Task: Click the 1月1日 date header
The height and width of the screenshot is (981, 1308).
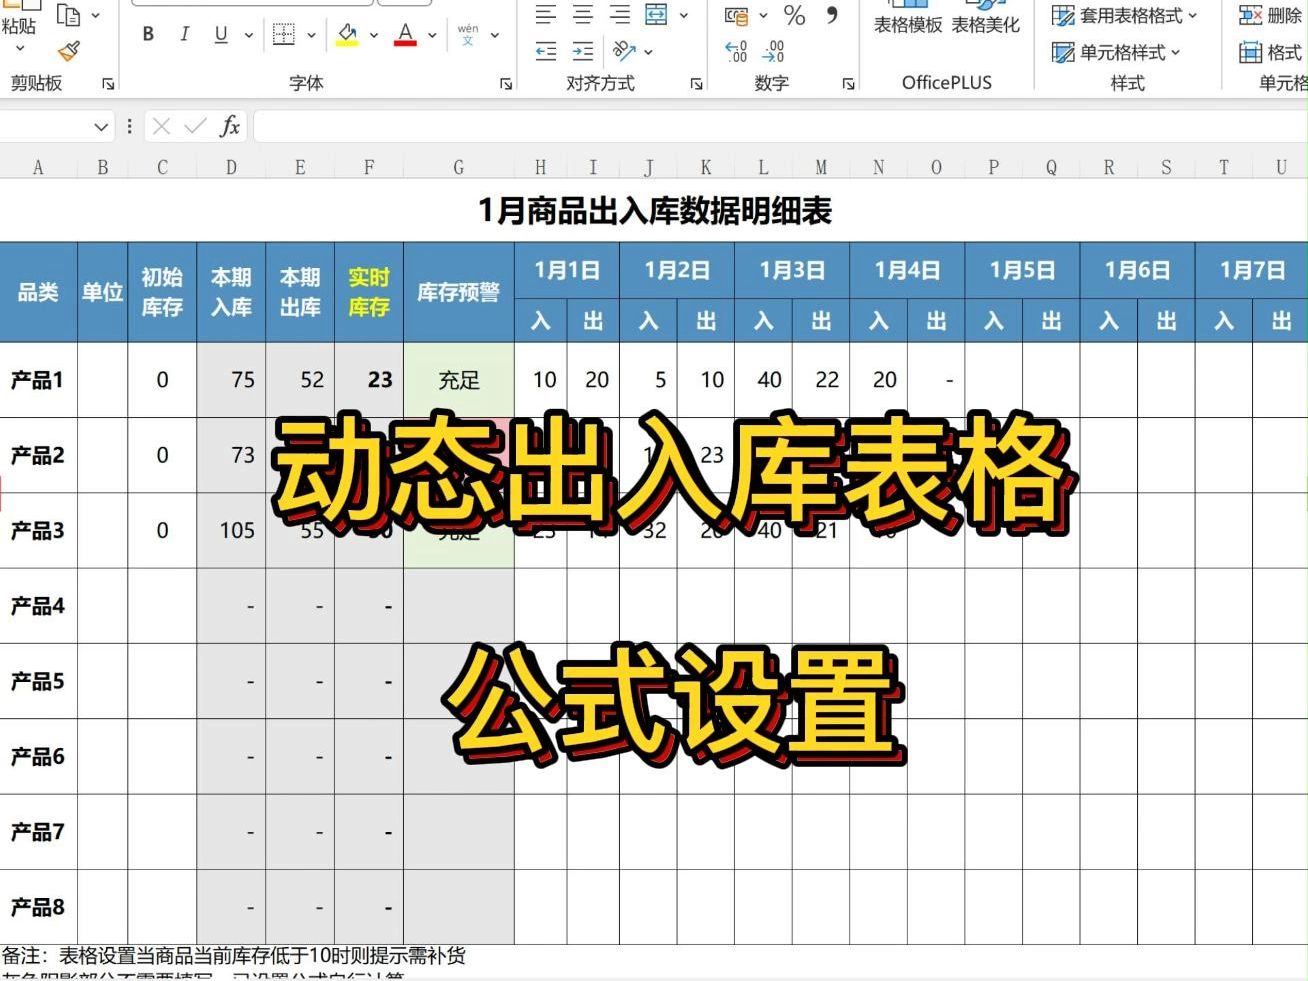Action: (x=567, y=270)
